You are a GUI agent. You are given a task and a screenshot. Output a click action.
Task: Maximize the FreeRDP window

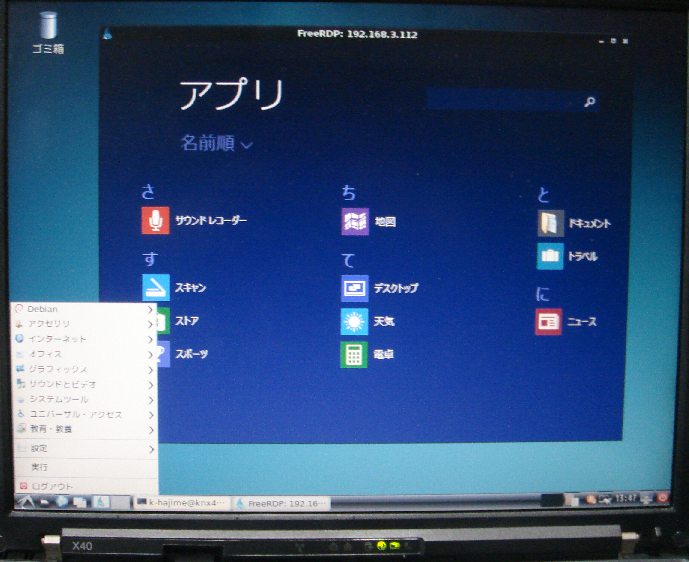tap(613, 41)
